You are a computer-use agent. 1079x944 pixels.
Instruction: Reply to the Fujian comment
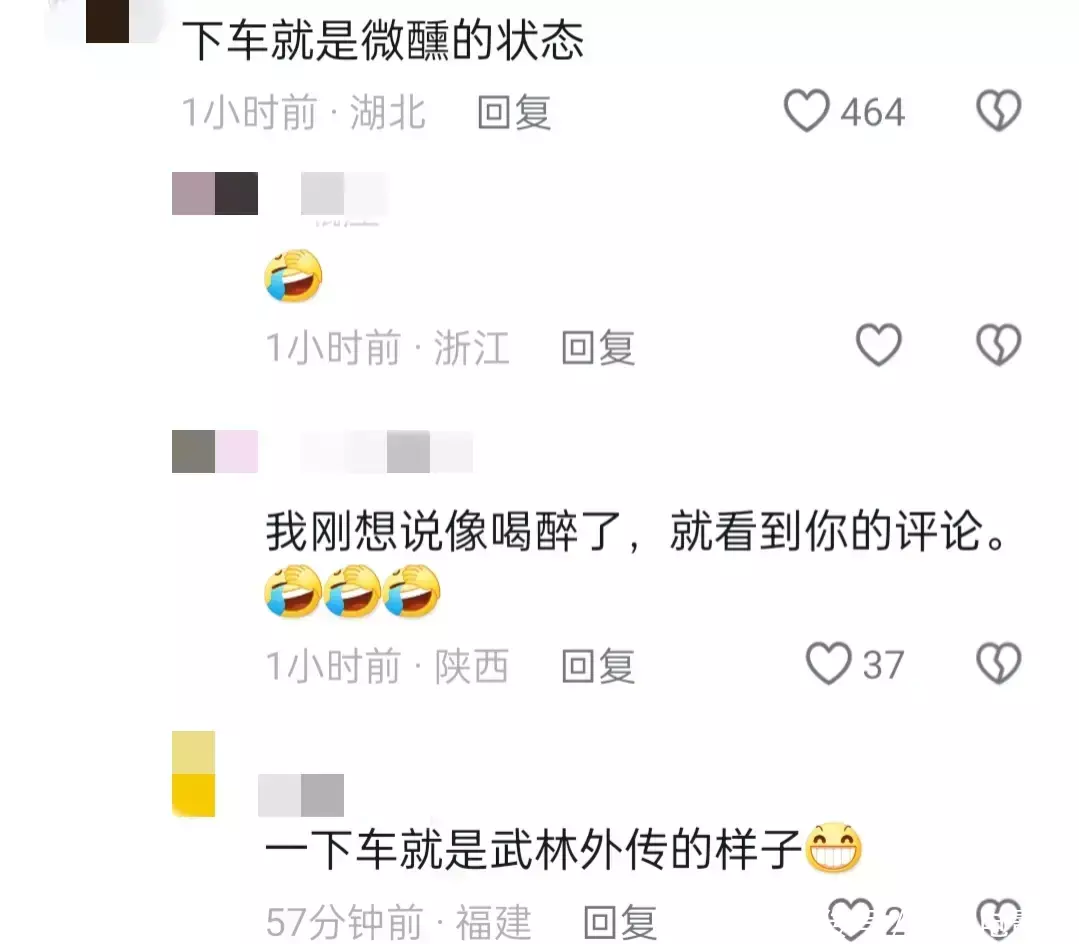tap(620, 922)
